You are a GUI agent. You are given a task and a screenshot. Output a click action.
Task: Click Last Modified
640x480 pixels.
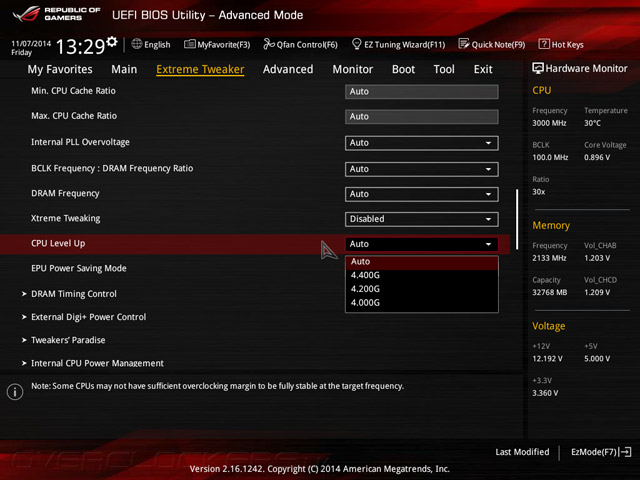[522, 452]
